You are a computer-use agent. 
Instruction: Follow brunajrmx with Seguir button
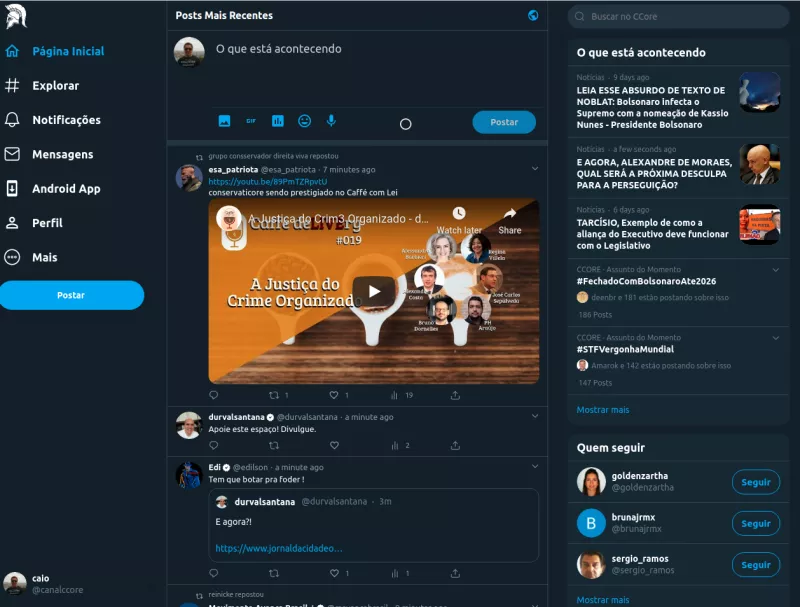[x=756, y=523]
